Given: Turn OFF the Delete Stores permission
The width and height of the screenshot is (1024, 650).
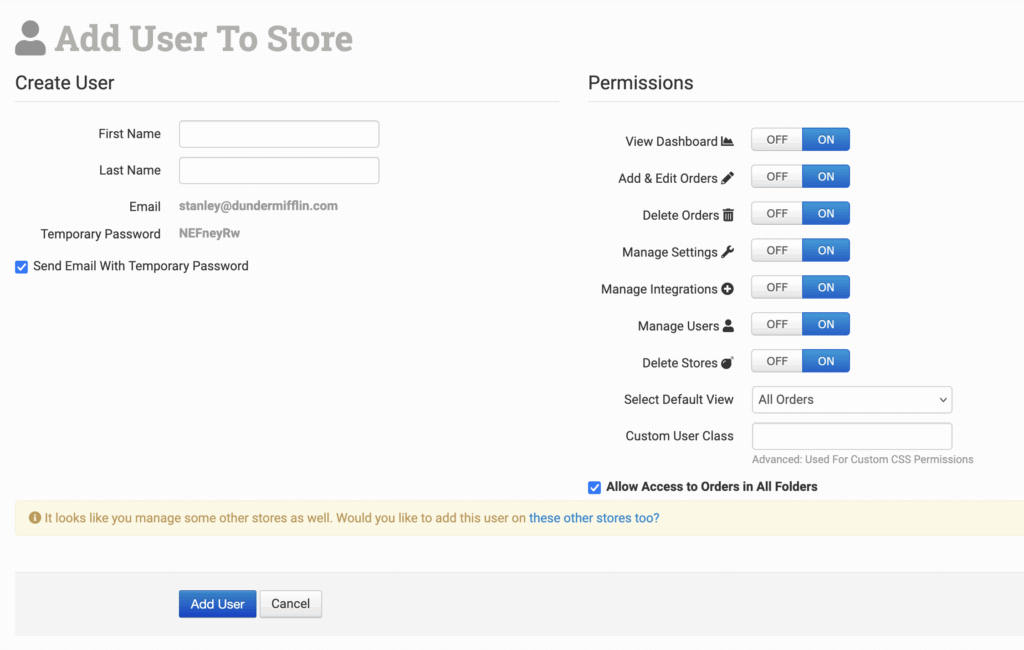Looking at the screenshot, I should click(x=777, y=361).
